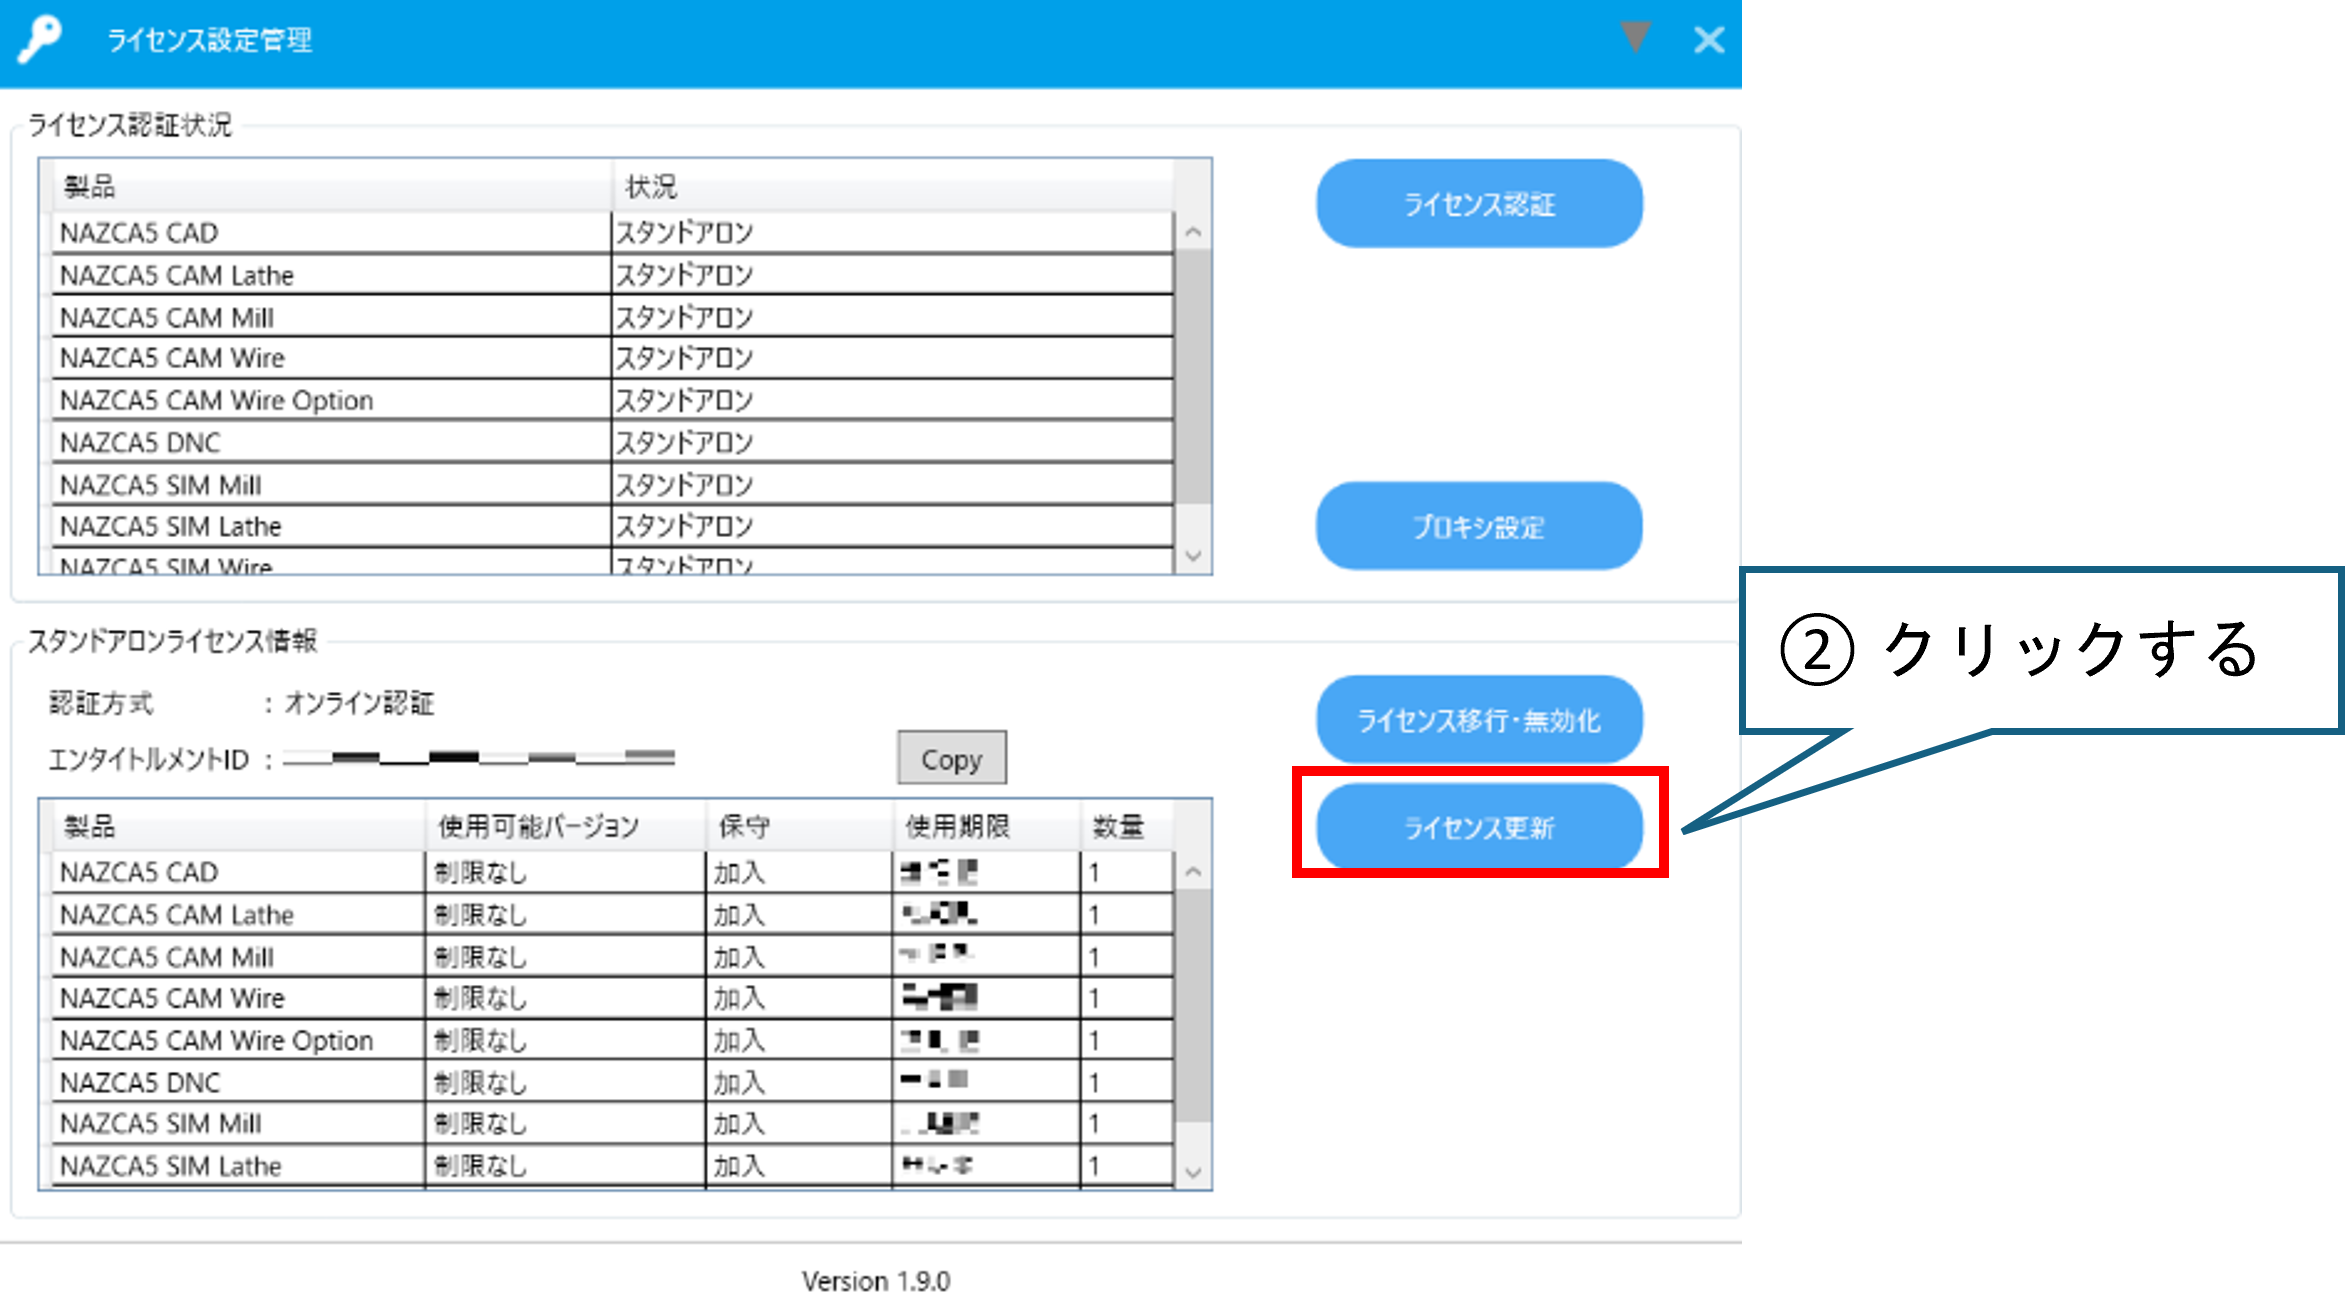Select NAZCA5 CAM Wire Option lower row
This screenshot has height=1301, width=2345.
click(611, 1040)
